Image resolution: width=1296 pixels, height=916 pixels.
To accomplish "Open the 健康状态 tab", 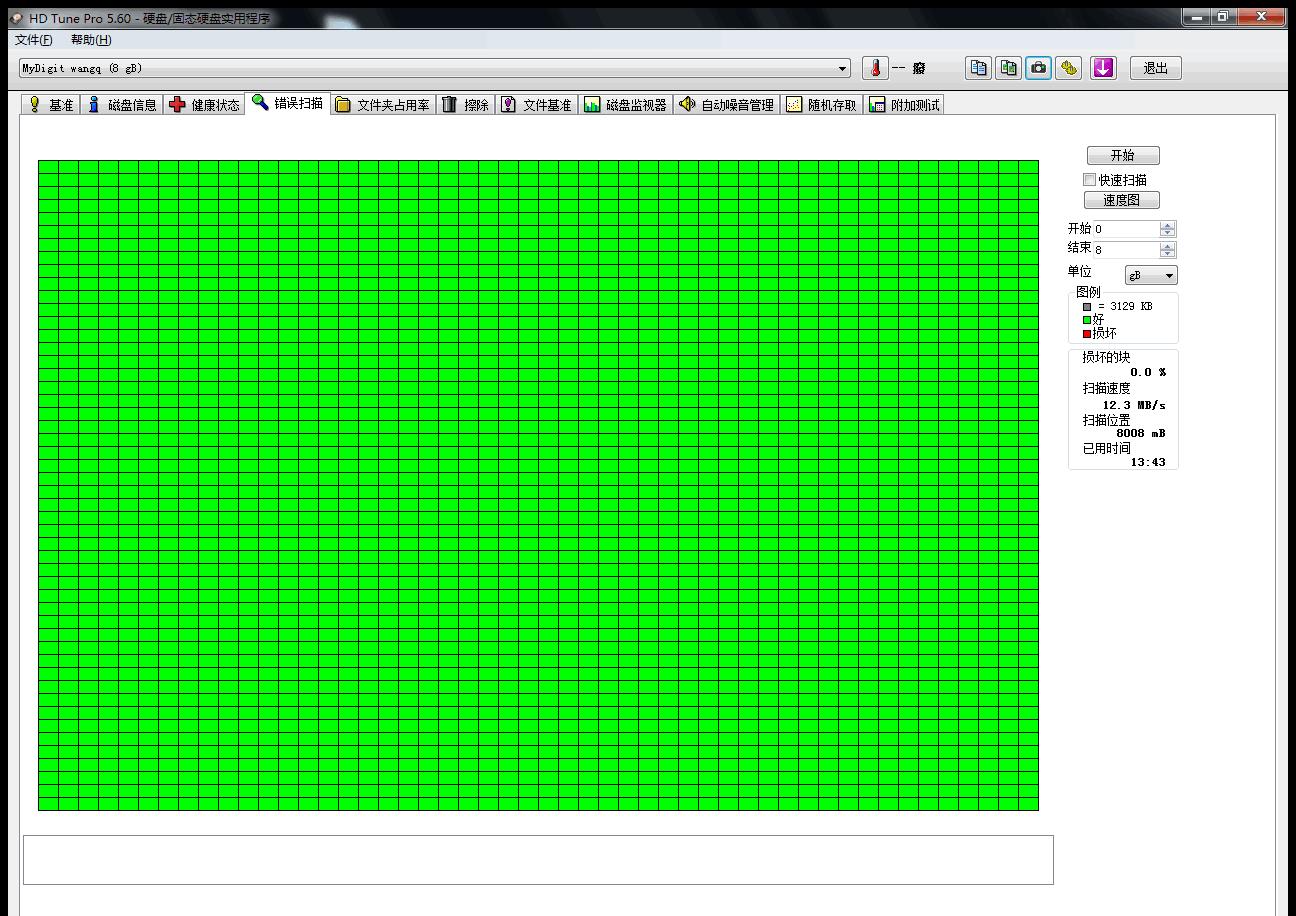I will click(205, 105).
